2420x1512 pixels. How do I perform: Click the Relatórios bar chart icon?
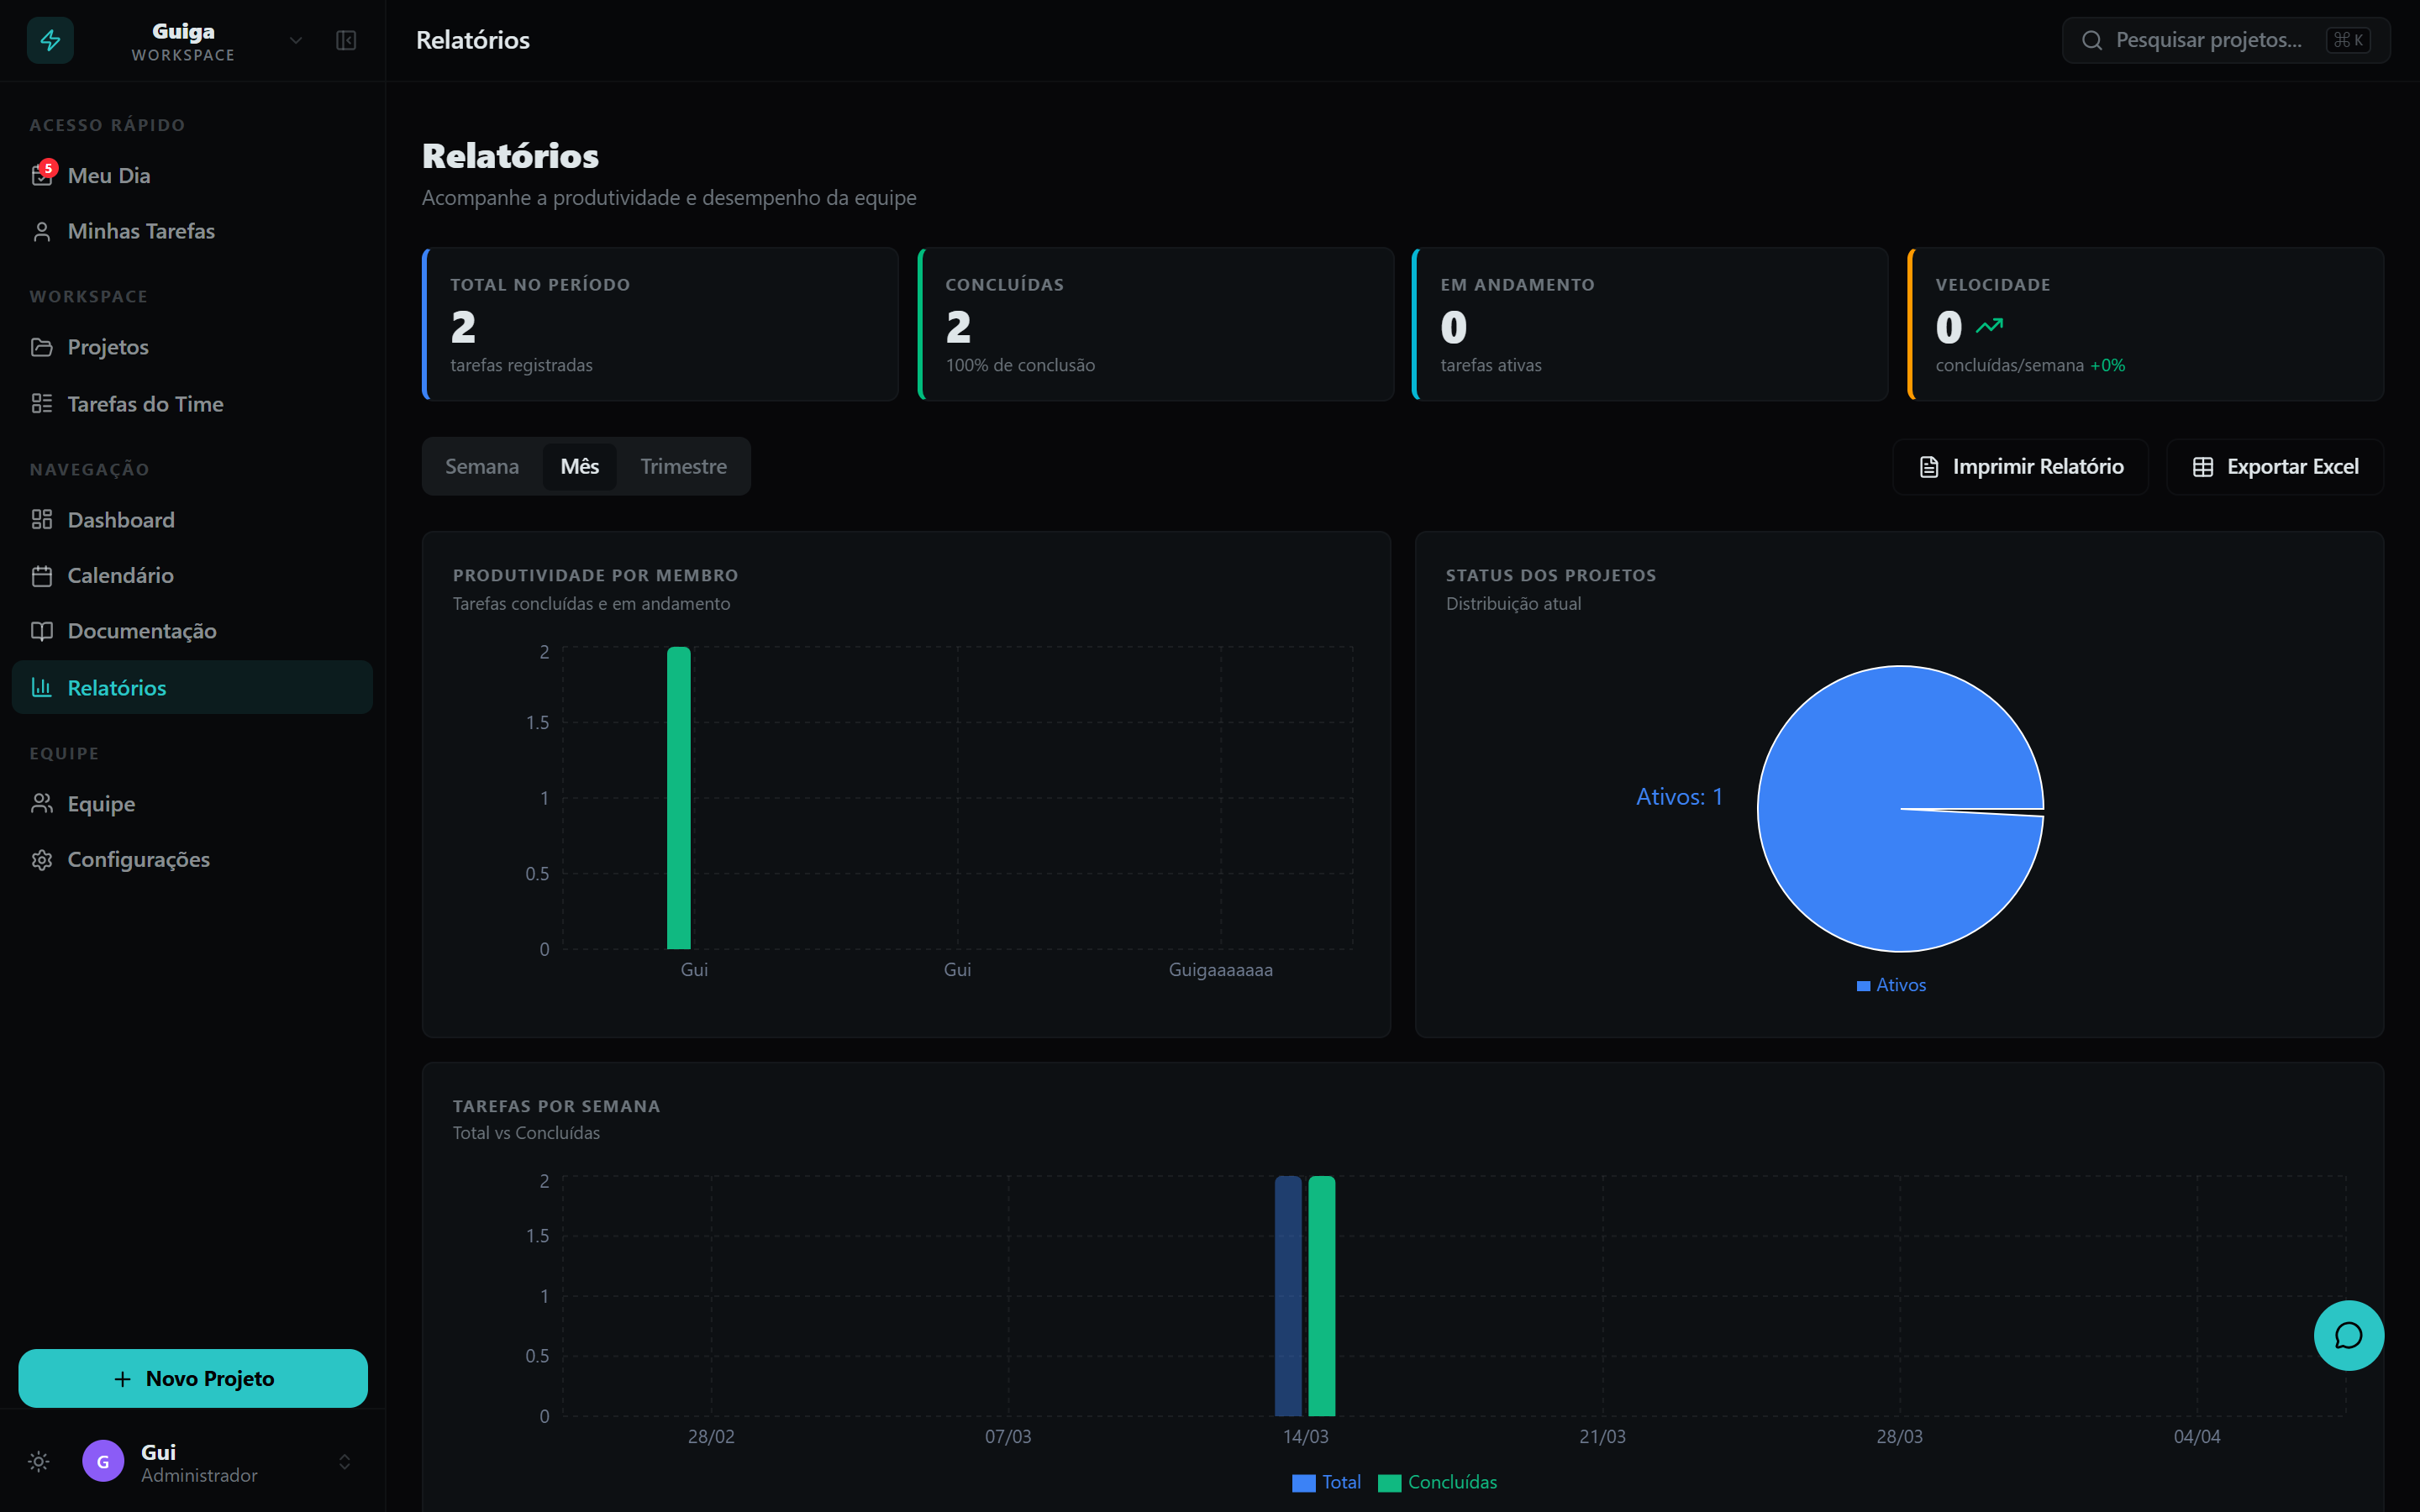pyautogui.click(x=42, y=687)
